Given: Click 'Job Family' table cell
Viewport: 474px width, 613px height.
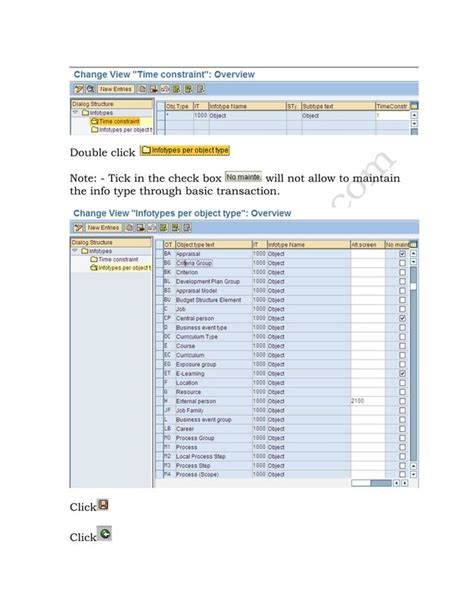Looking at the screenshot, I should coord(213,410).
